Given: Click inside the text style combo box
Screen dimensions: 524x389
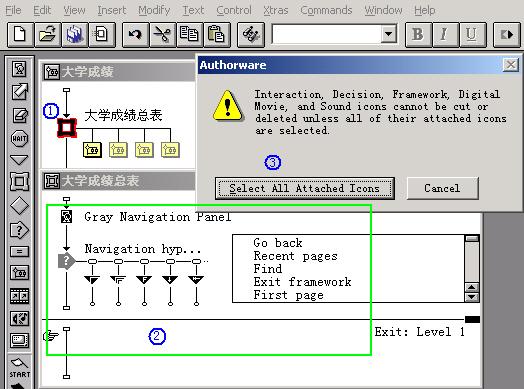Looking at the screenshot, I should [327, 34].
